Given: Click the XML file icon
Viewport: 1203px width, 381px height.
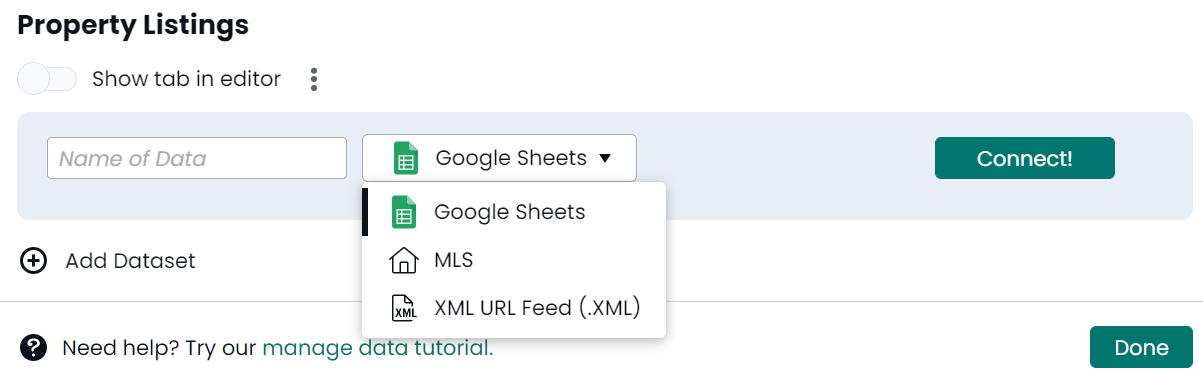Looking at the screenshot, I should [x=404, y=308].
